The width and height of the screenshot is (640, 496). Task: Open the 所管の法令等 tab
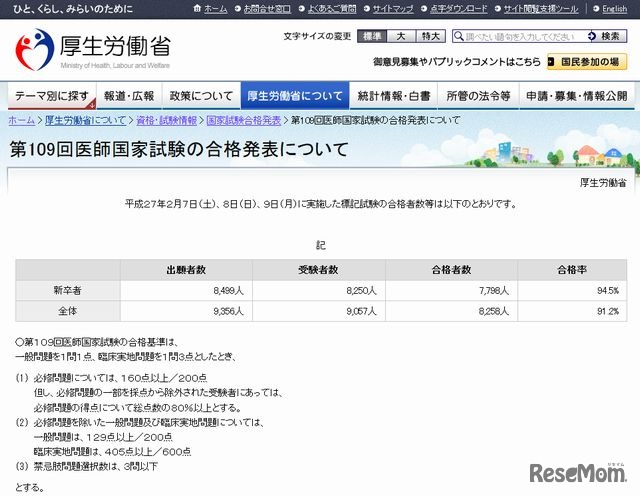[x=478, y=96]
